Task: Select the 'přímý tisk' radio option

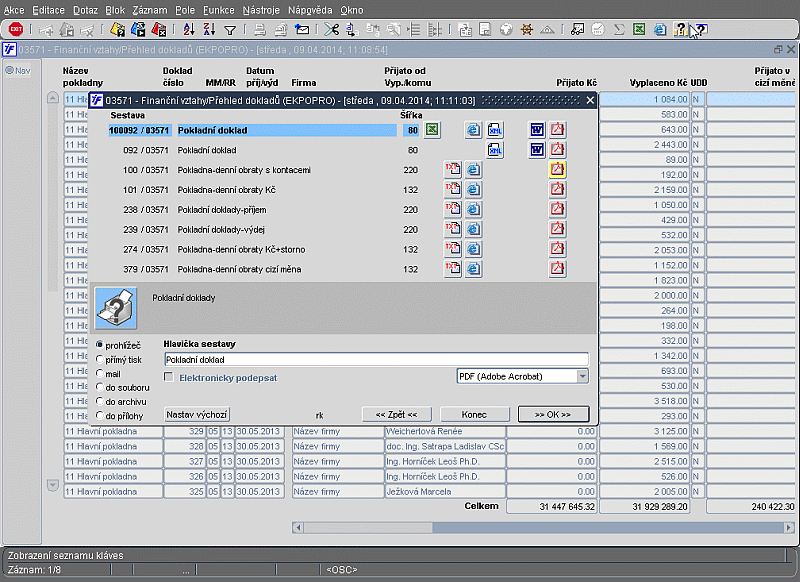Action: 99,359
